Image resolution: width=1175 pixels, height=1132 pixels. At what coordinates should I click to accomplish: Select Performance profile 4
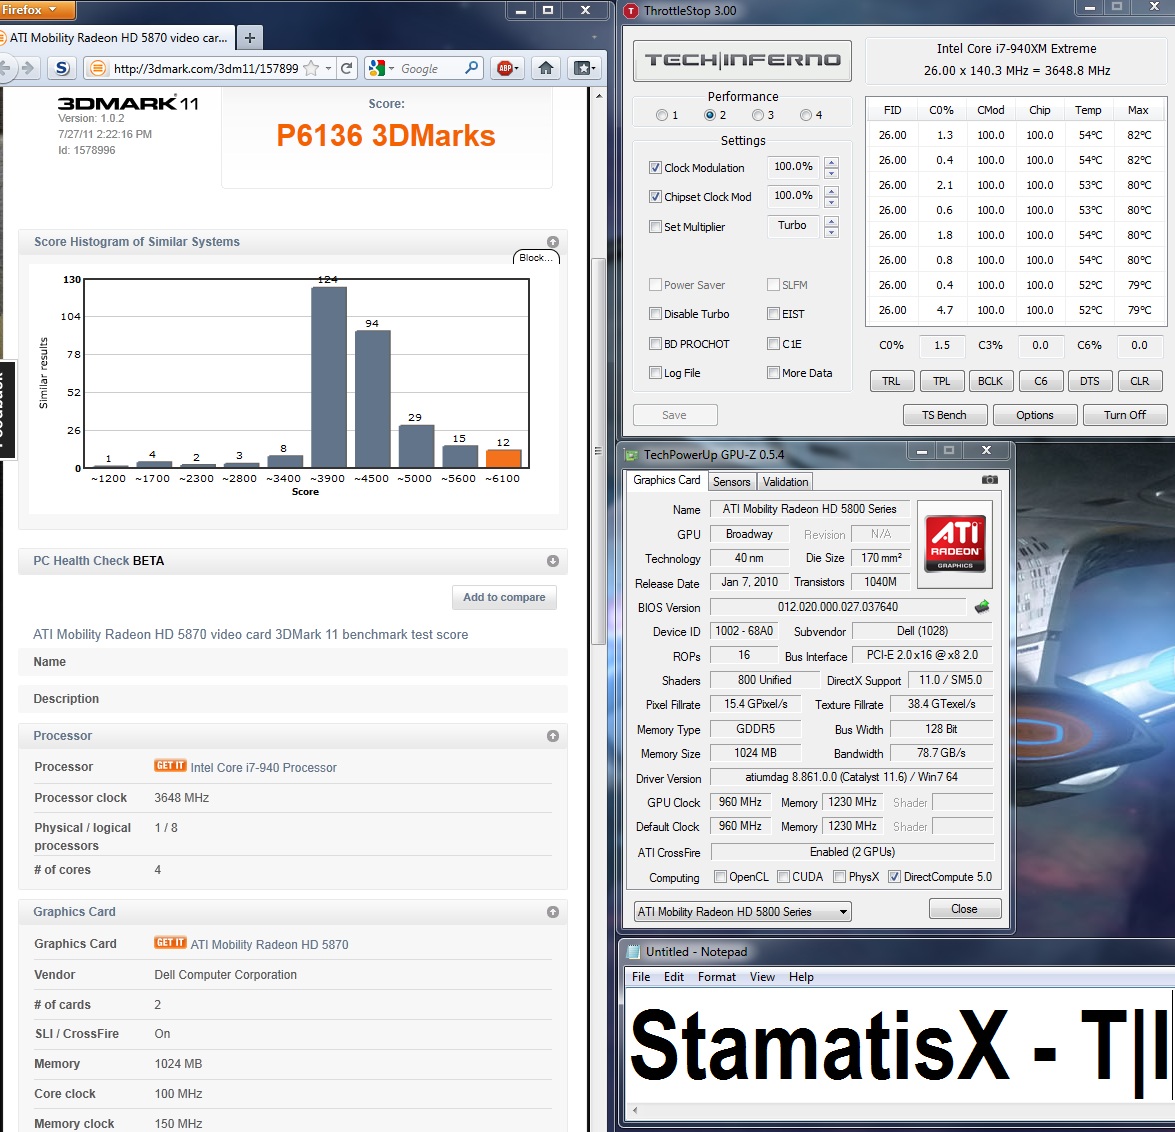pyautogui.click(x=806, y=115)
